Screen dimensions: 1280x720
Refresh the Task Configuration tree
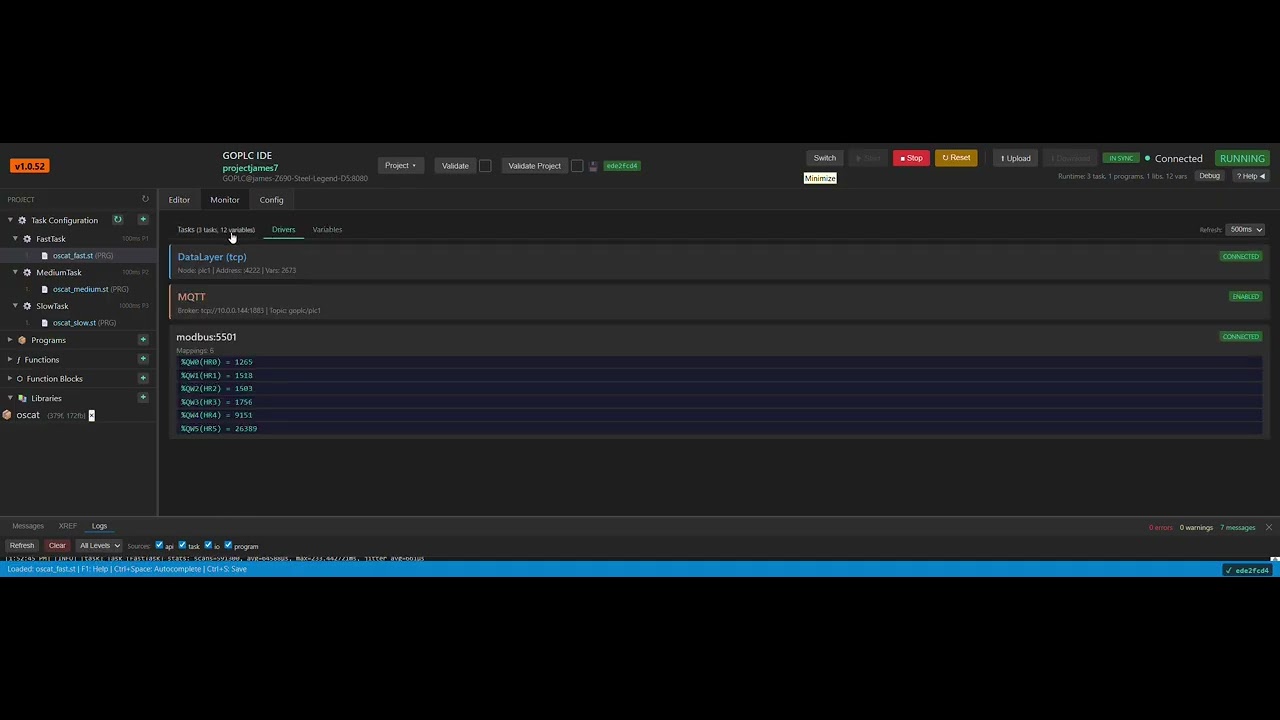pyautogui.click(x=117, y=220)
